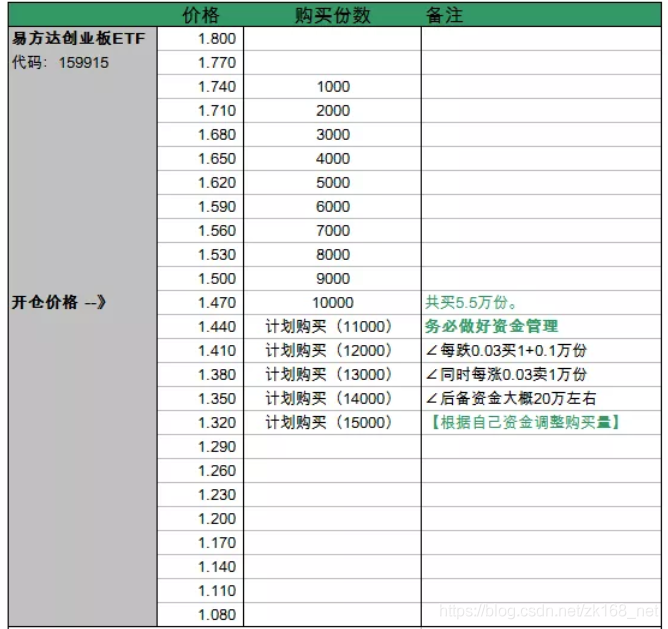Select price cell 1.170
Image resolution: width=668 pixels, height=629 pixels.
click(200, 543)
